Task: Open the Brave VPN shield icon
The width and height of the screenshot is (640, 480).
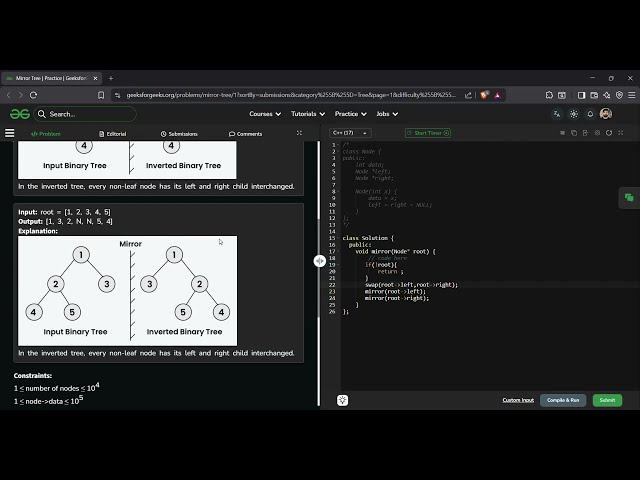Action: point(619,95)
